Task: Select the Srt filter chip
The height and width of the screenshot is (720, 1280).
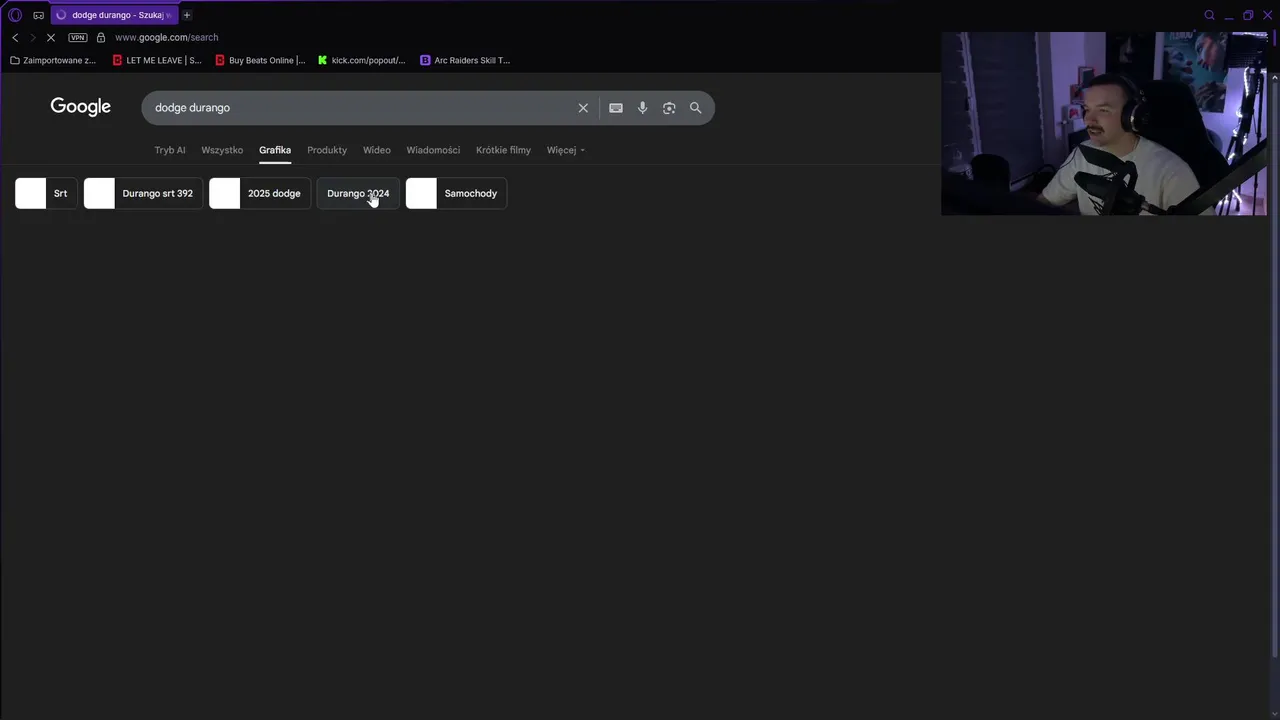Action: pyautogui.click(x=46, y=193)
